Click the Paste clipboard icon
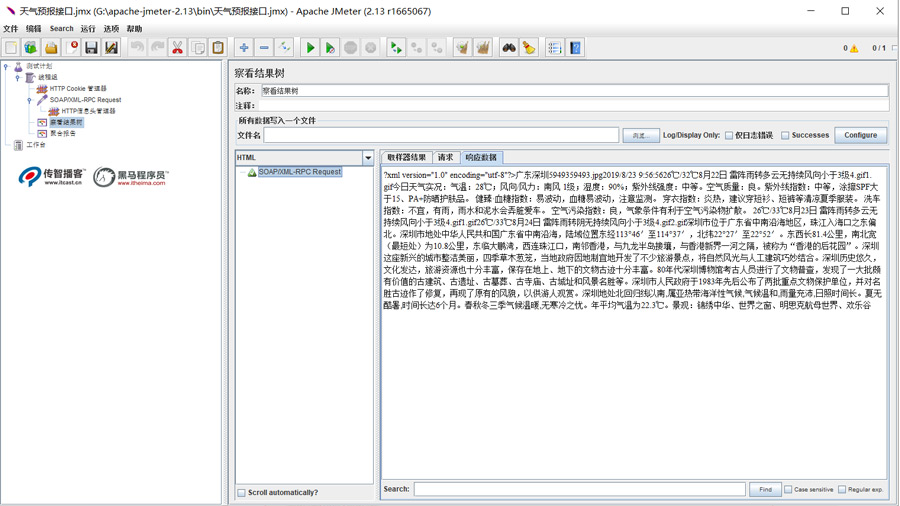The height and width of the screenshot is (506, 900). coord(218,48)
